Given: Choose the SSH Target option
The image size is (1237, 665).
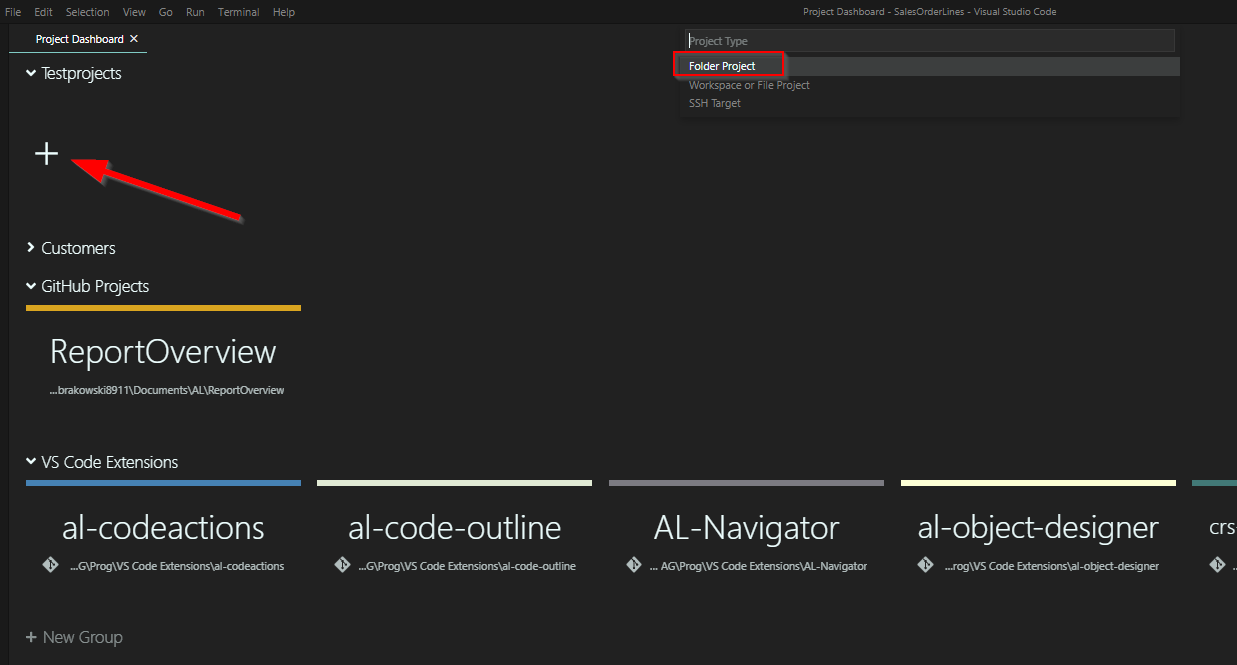Looking at the screenshot, I should 714,102.
